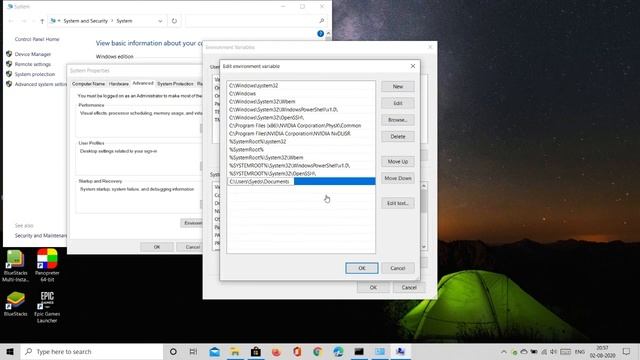Screen dimensions: 640x360
Task: Select the NVIDIA PhysX Common path entry
Action: click(x=301, y=125)
